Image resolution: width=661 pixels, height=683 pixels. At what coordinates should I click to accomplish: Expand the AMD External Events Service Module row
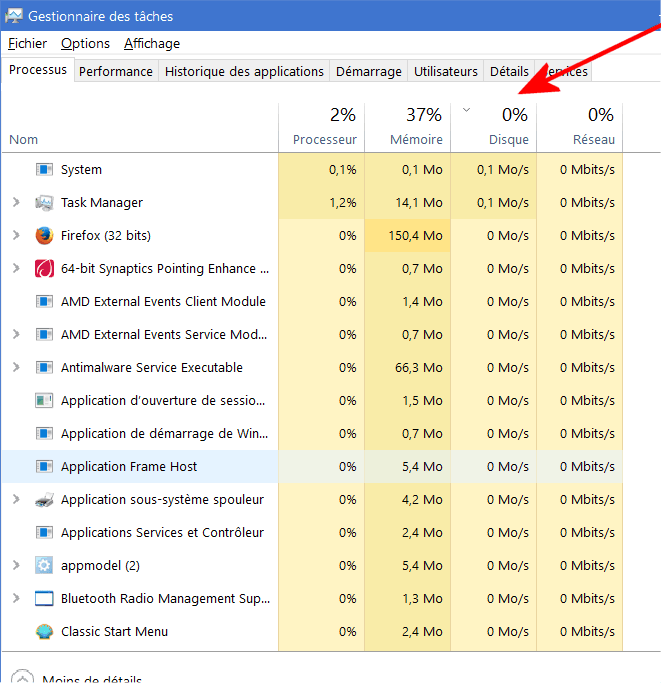tap(16, 334)
